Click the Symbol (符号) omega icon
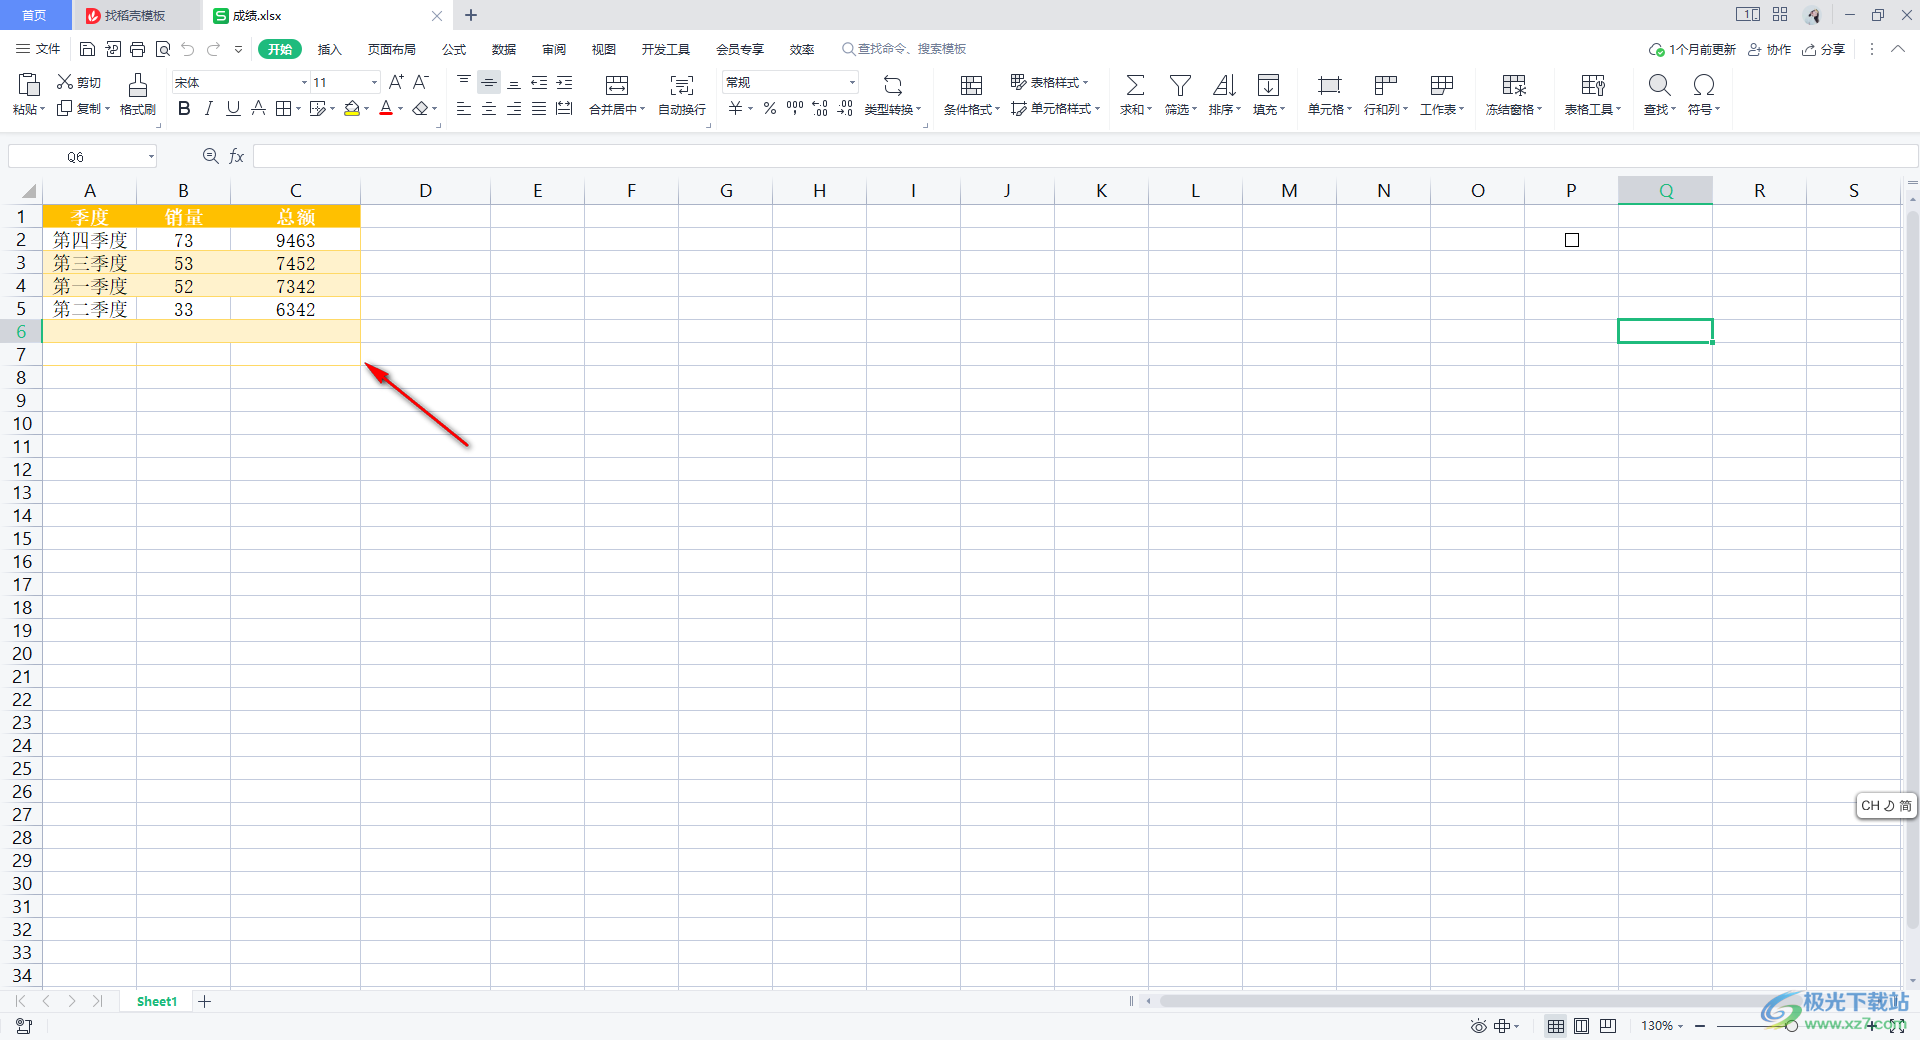 [1704, 85]
